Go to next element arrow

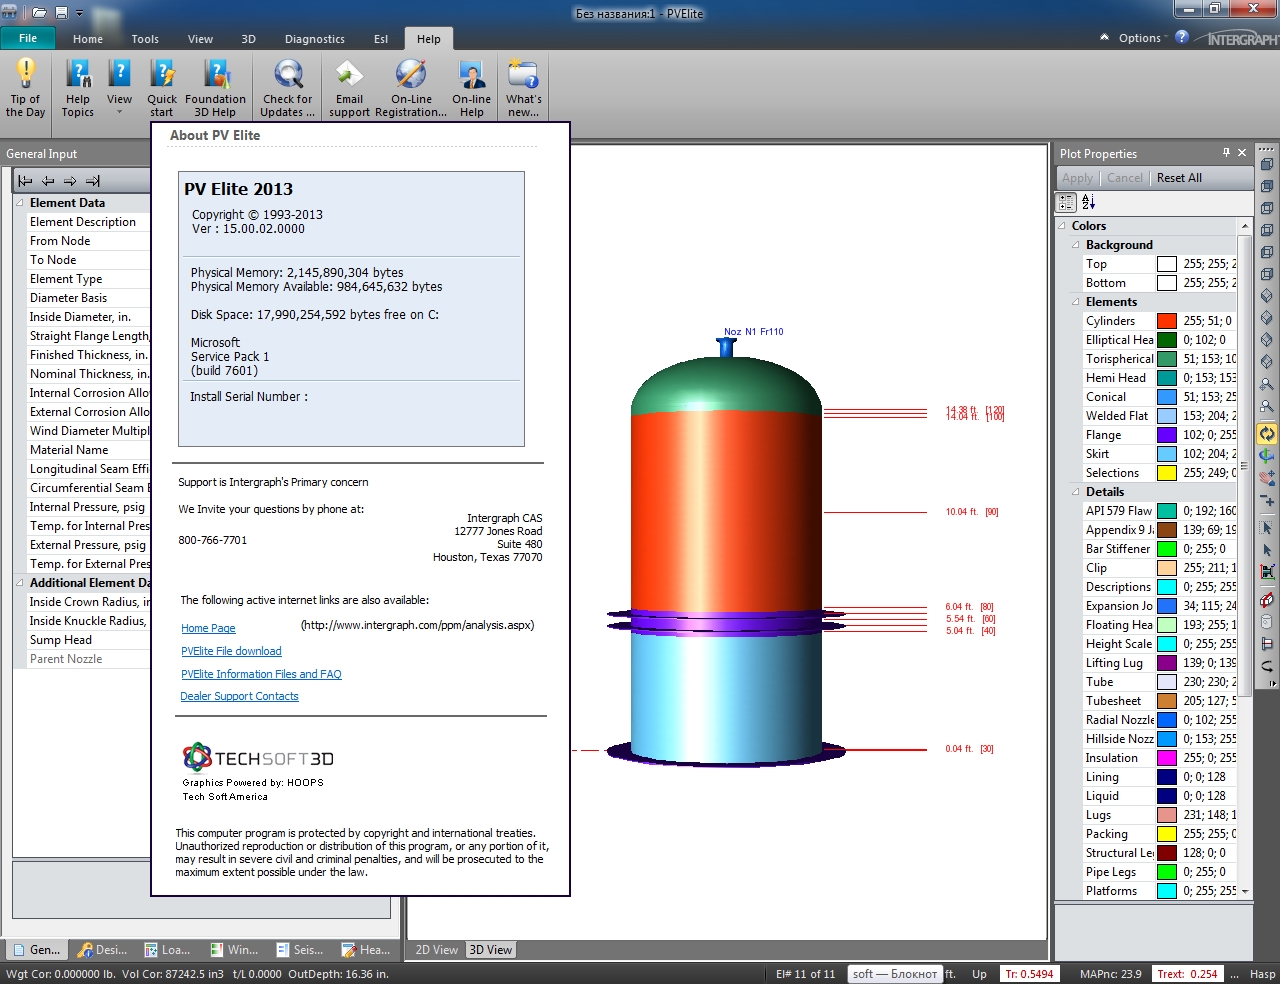[x=70, y=181]
